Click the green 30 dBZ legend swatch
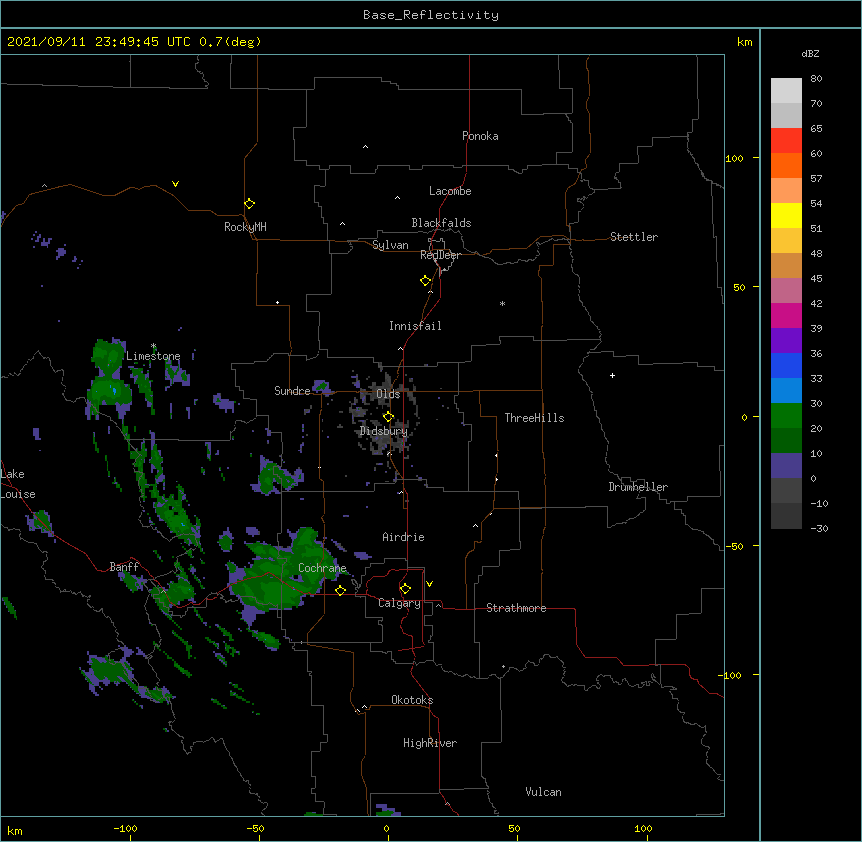Image resolution: width=862 pixels, height=842 pixels. (786, 416)
